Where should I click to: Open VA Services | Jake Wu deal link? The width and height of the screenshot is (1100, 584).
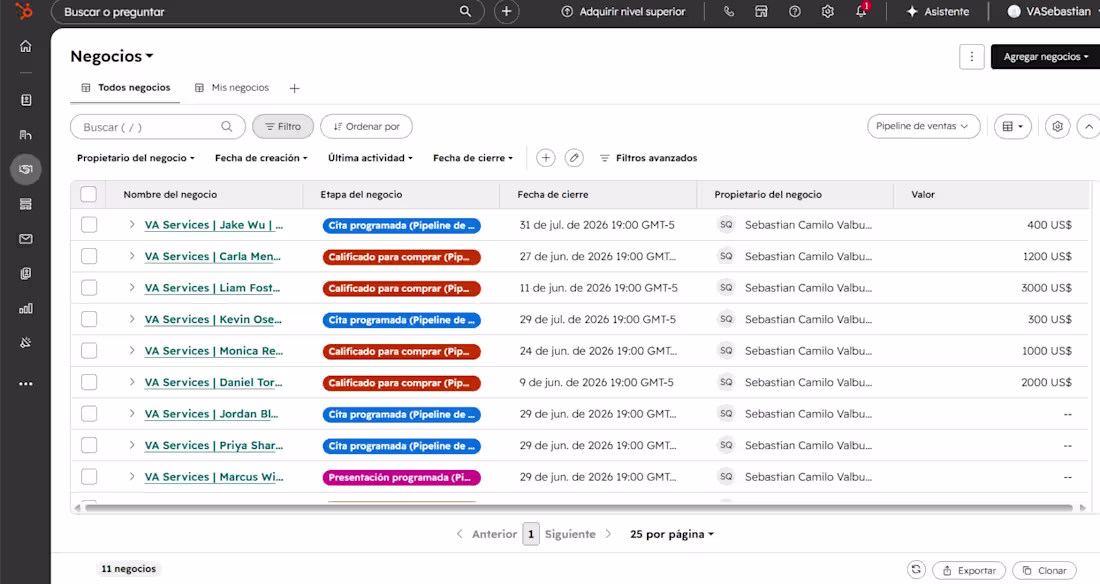pos(213,225)
